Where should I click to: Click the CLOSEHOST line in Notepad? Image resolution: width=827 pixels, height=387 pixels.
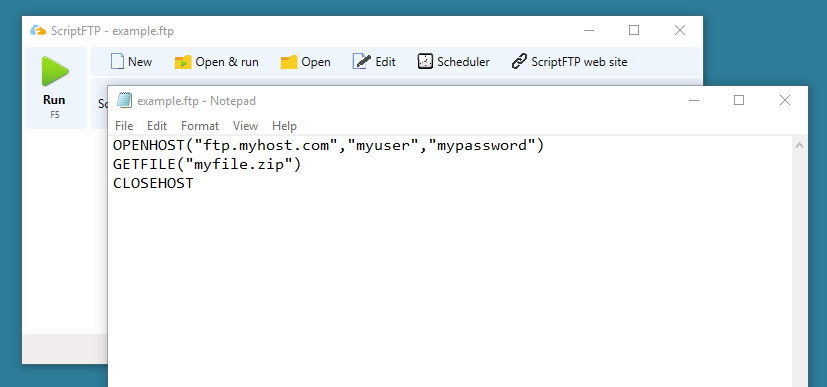click(x=153, y=183)
